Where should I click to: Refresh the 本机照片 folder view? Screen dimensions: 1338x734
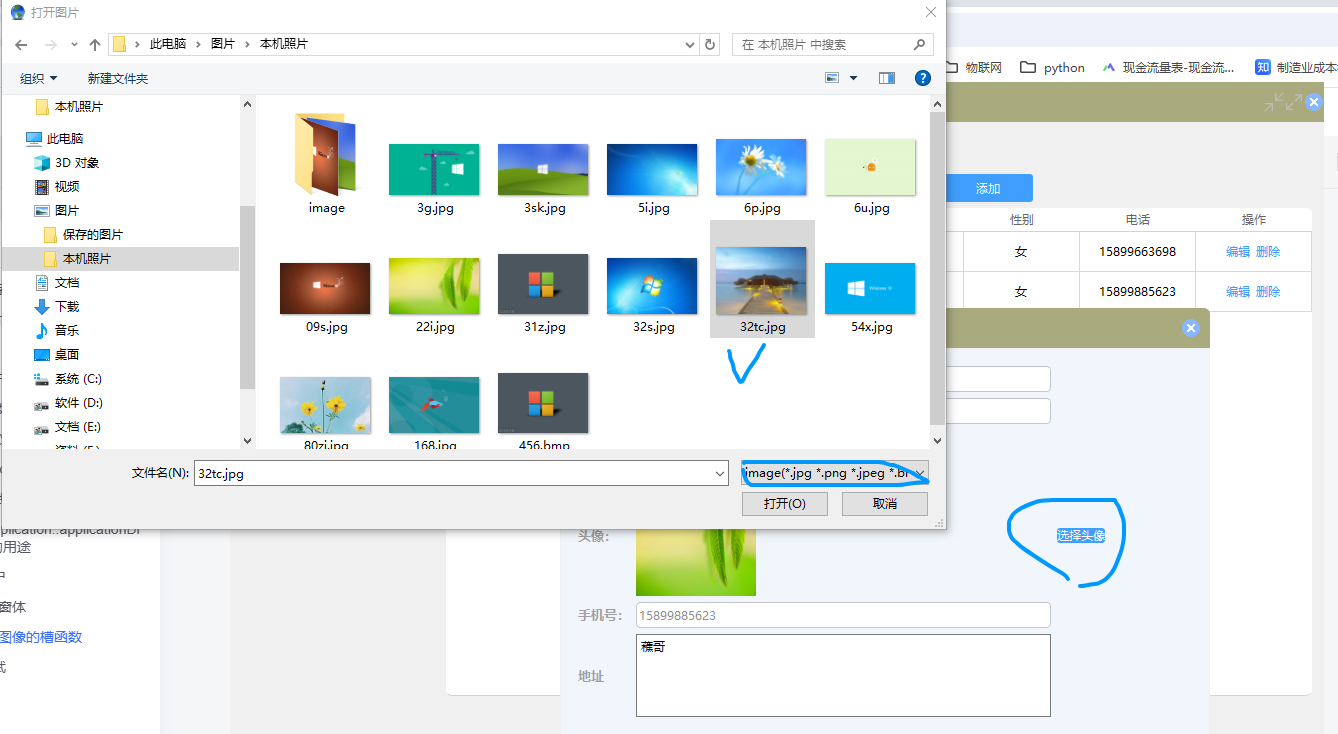(x=710, y=45)
